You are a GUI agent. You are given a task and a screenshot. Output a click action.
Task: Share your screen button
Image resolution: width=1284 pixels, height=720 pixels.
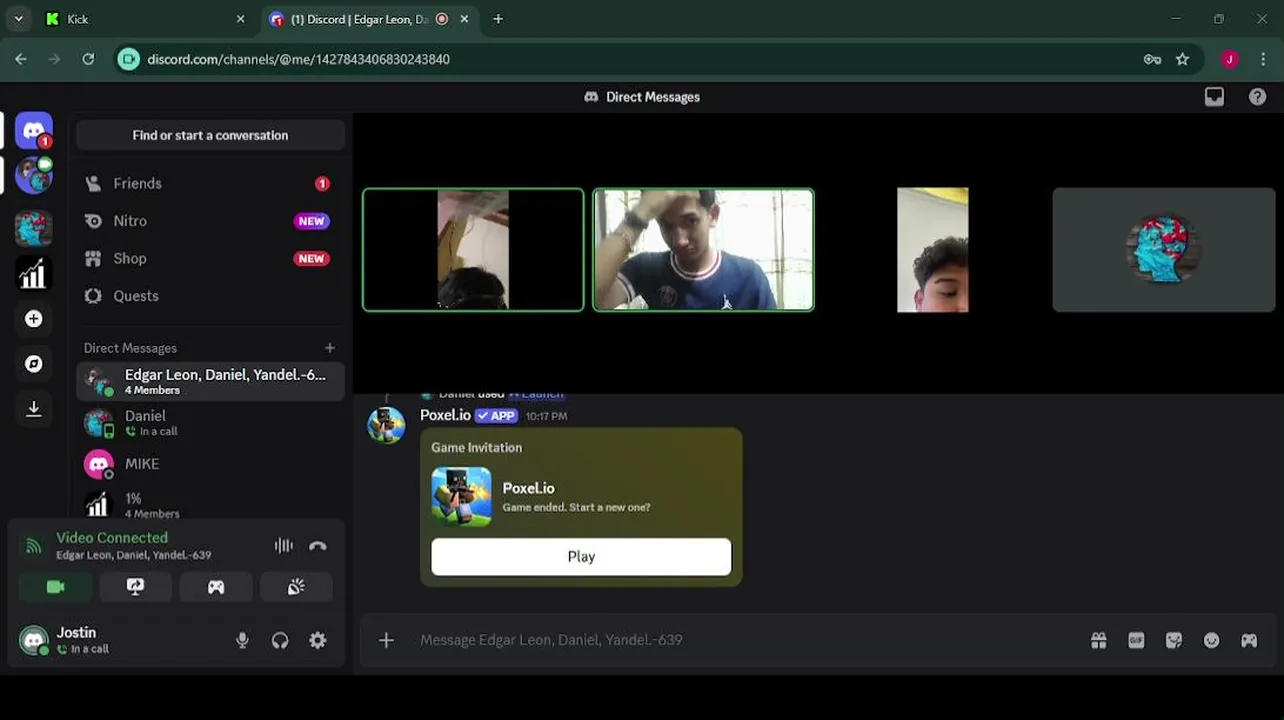click(136, 587)
